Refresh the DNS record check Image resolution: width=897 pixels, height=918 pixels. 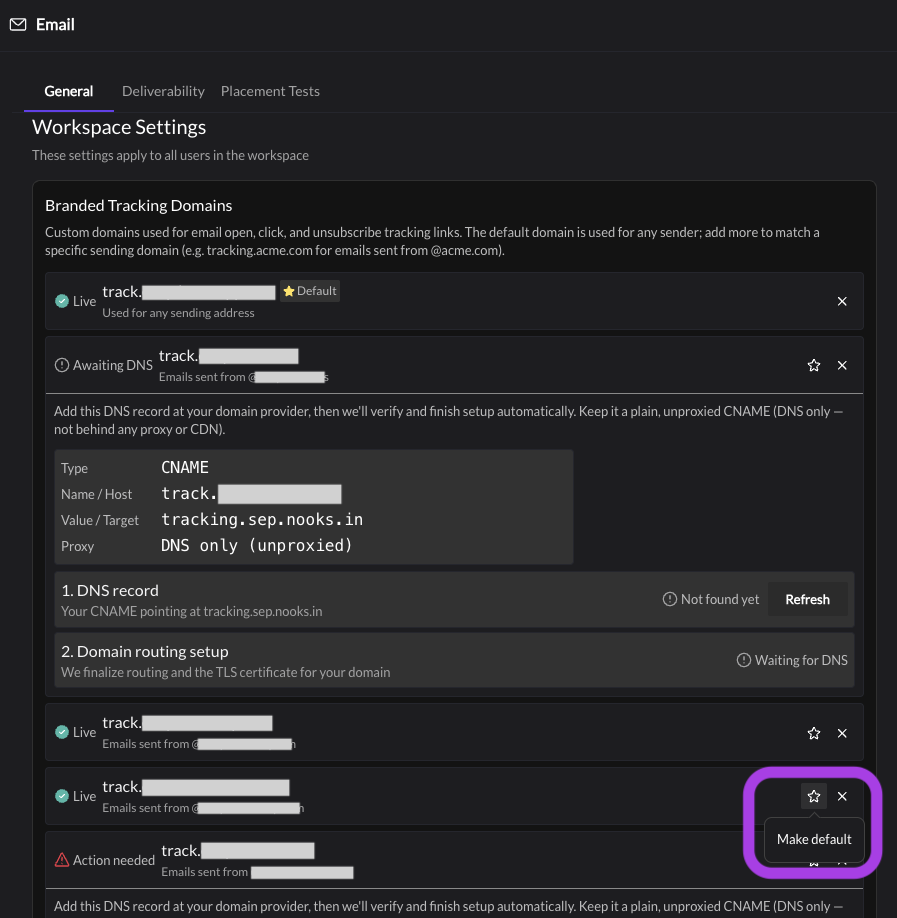pos(807,600)
